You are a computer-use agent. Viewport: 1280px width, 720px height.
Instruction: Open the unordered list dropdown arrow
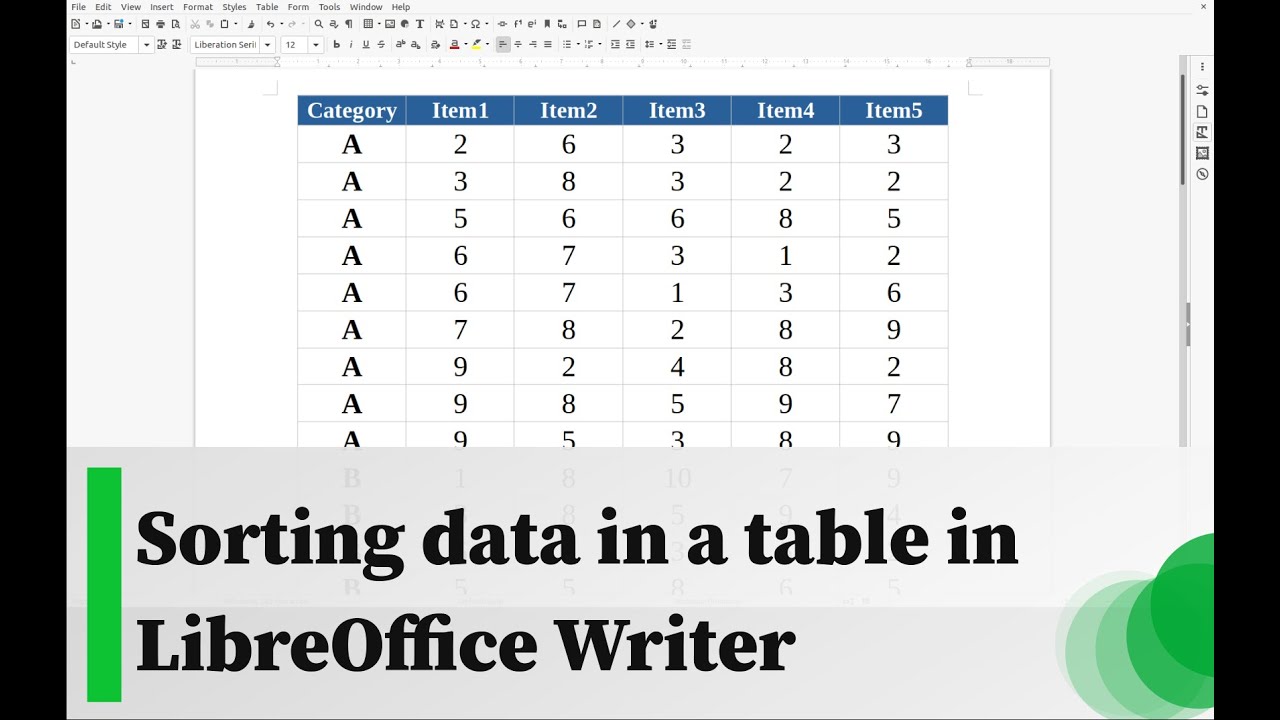[x=578, y=44]
